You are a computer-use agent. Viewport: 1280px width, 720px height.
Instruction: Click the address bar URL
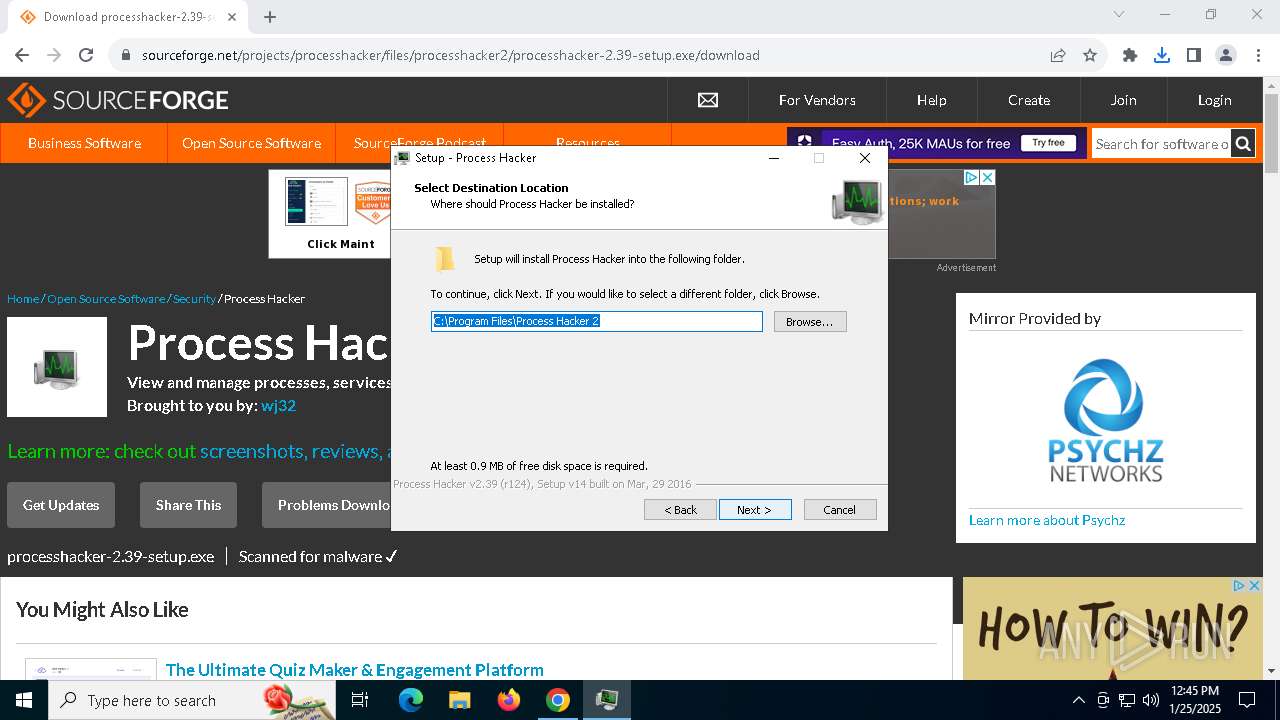[451, 55]
